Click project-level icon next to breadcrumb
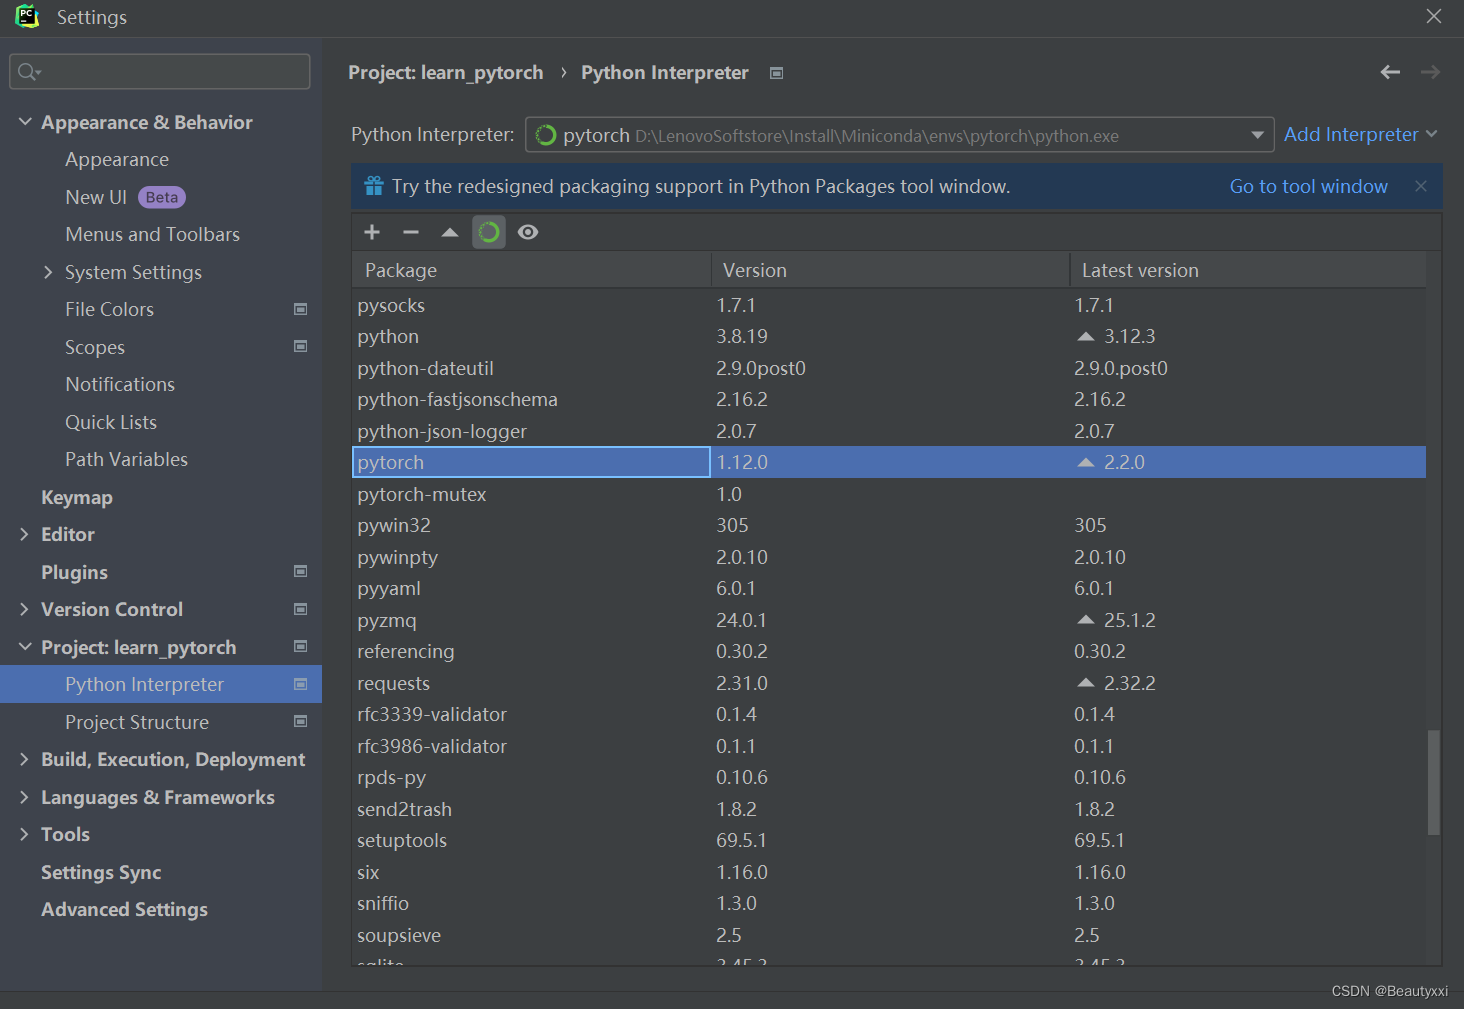This screenshot has height=1009, width=1464. tap(776, 73)
